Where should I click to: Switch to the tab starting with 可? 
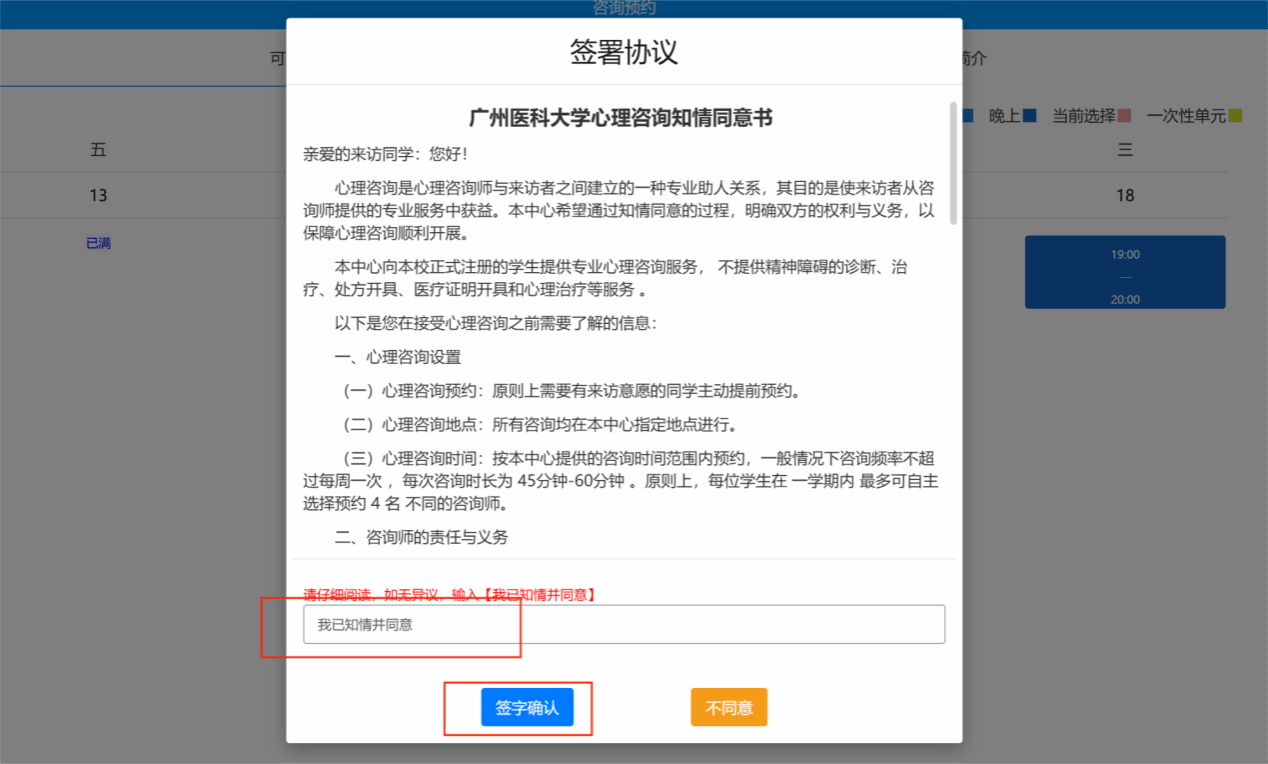click(x=277, y=58)
